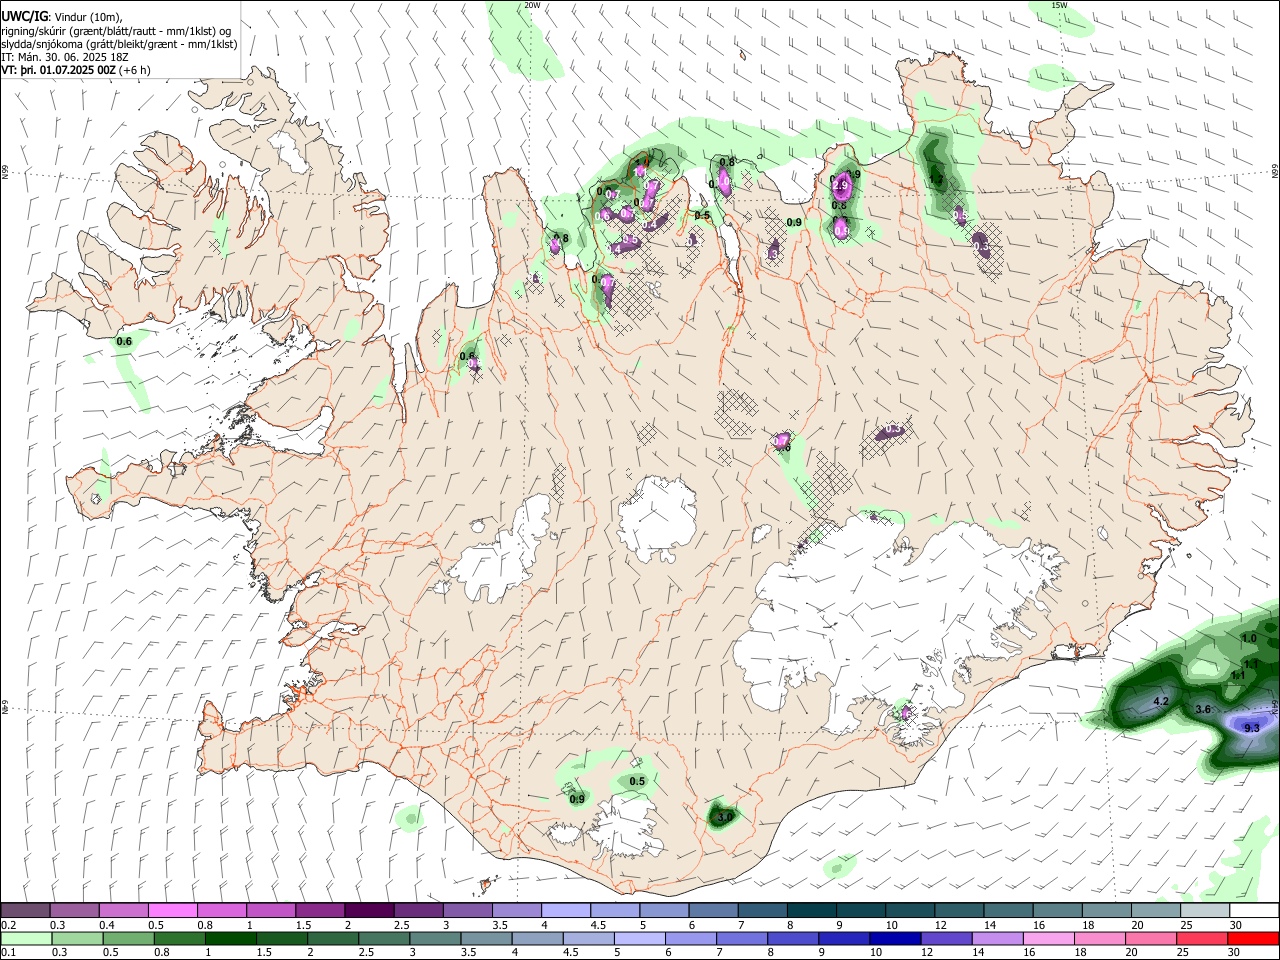
Task: Pick the pale pink 16 swatch in the lower legend row
Action: [x=1048, y=938]
